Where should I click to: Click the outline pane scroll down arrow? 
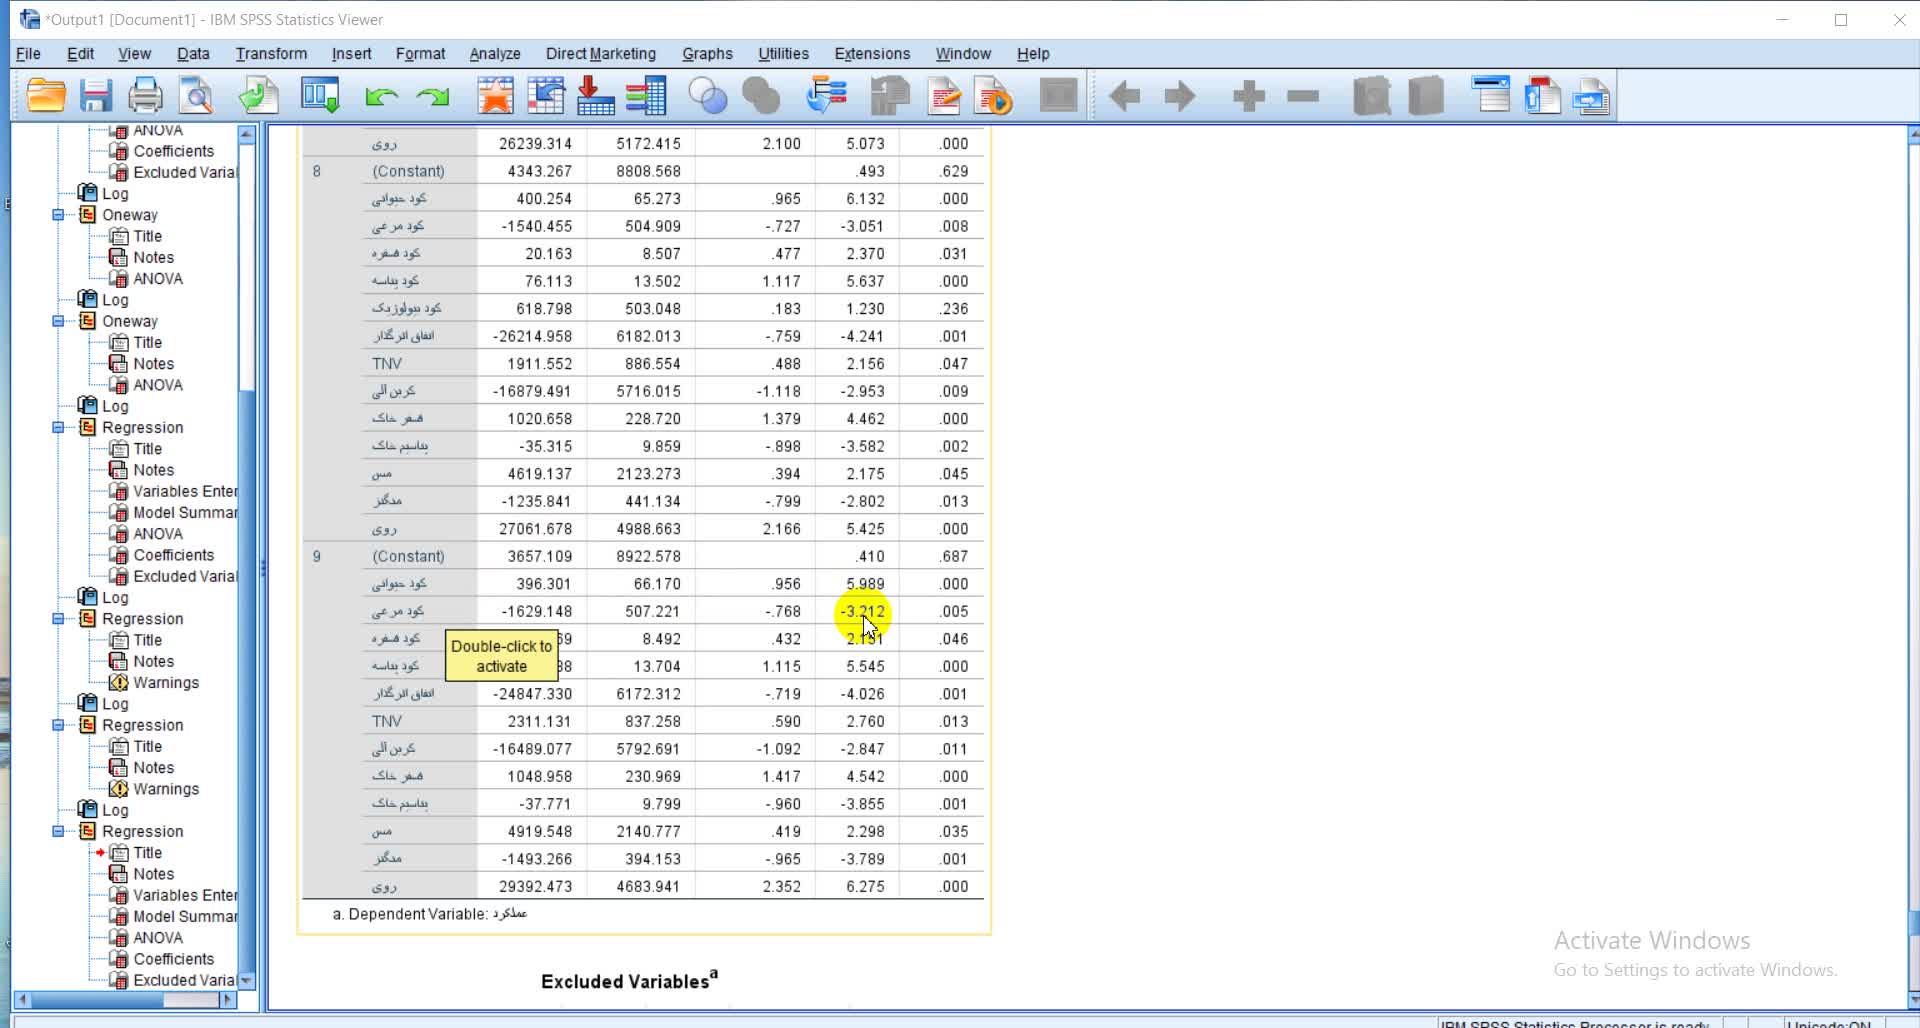point(247,980)
